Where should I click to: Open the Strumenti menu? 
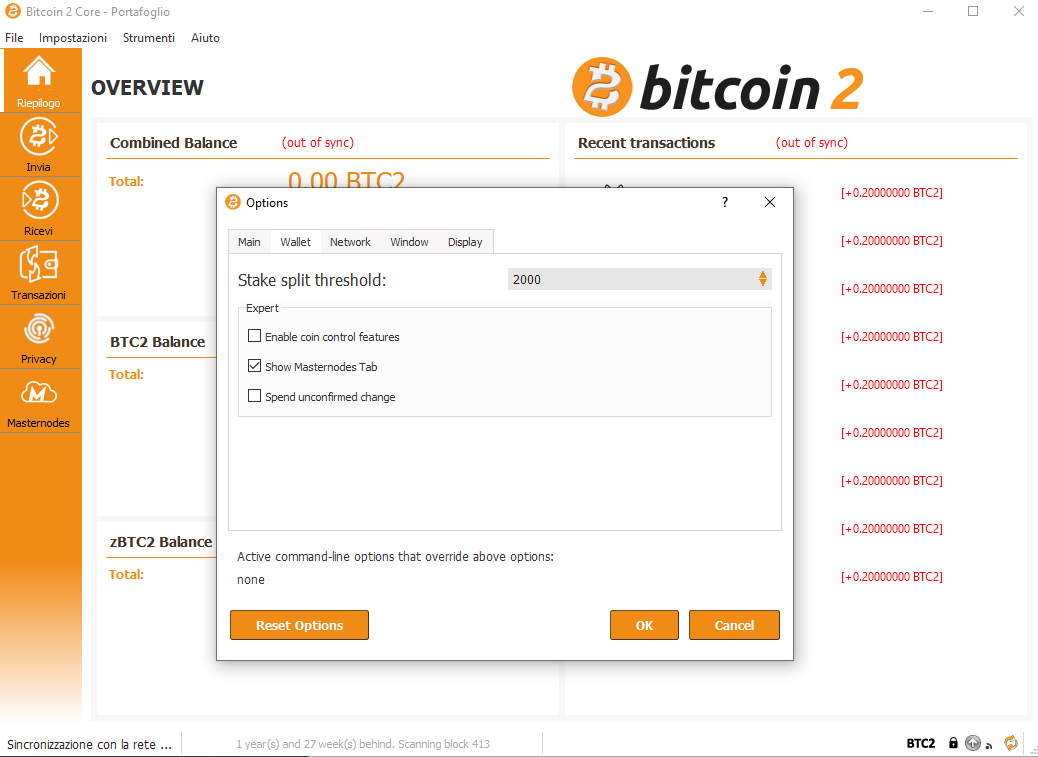(x=149, y=38)
